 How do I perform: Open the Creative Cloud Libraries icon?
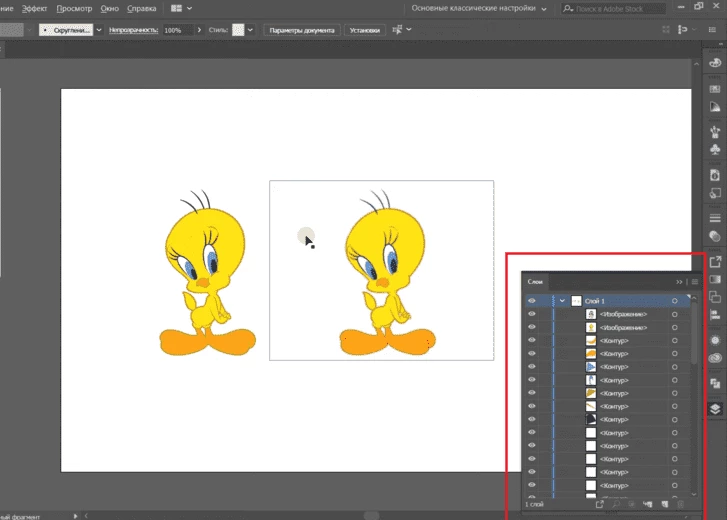[715, 358]
